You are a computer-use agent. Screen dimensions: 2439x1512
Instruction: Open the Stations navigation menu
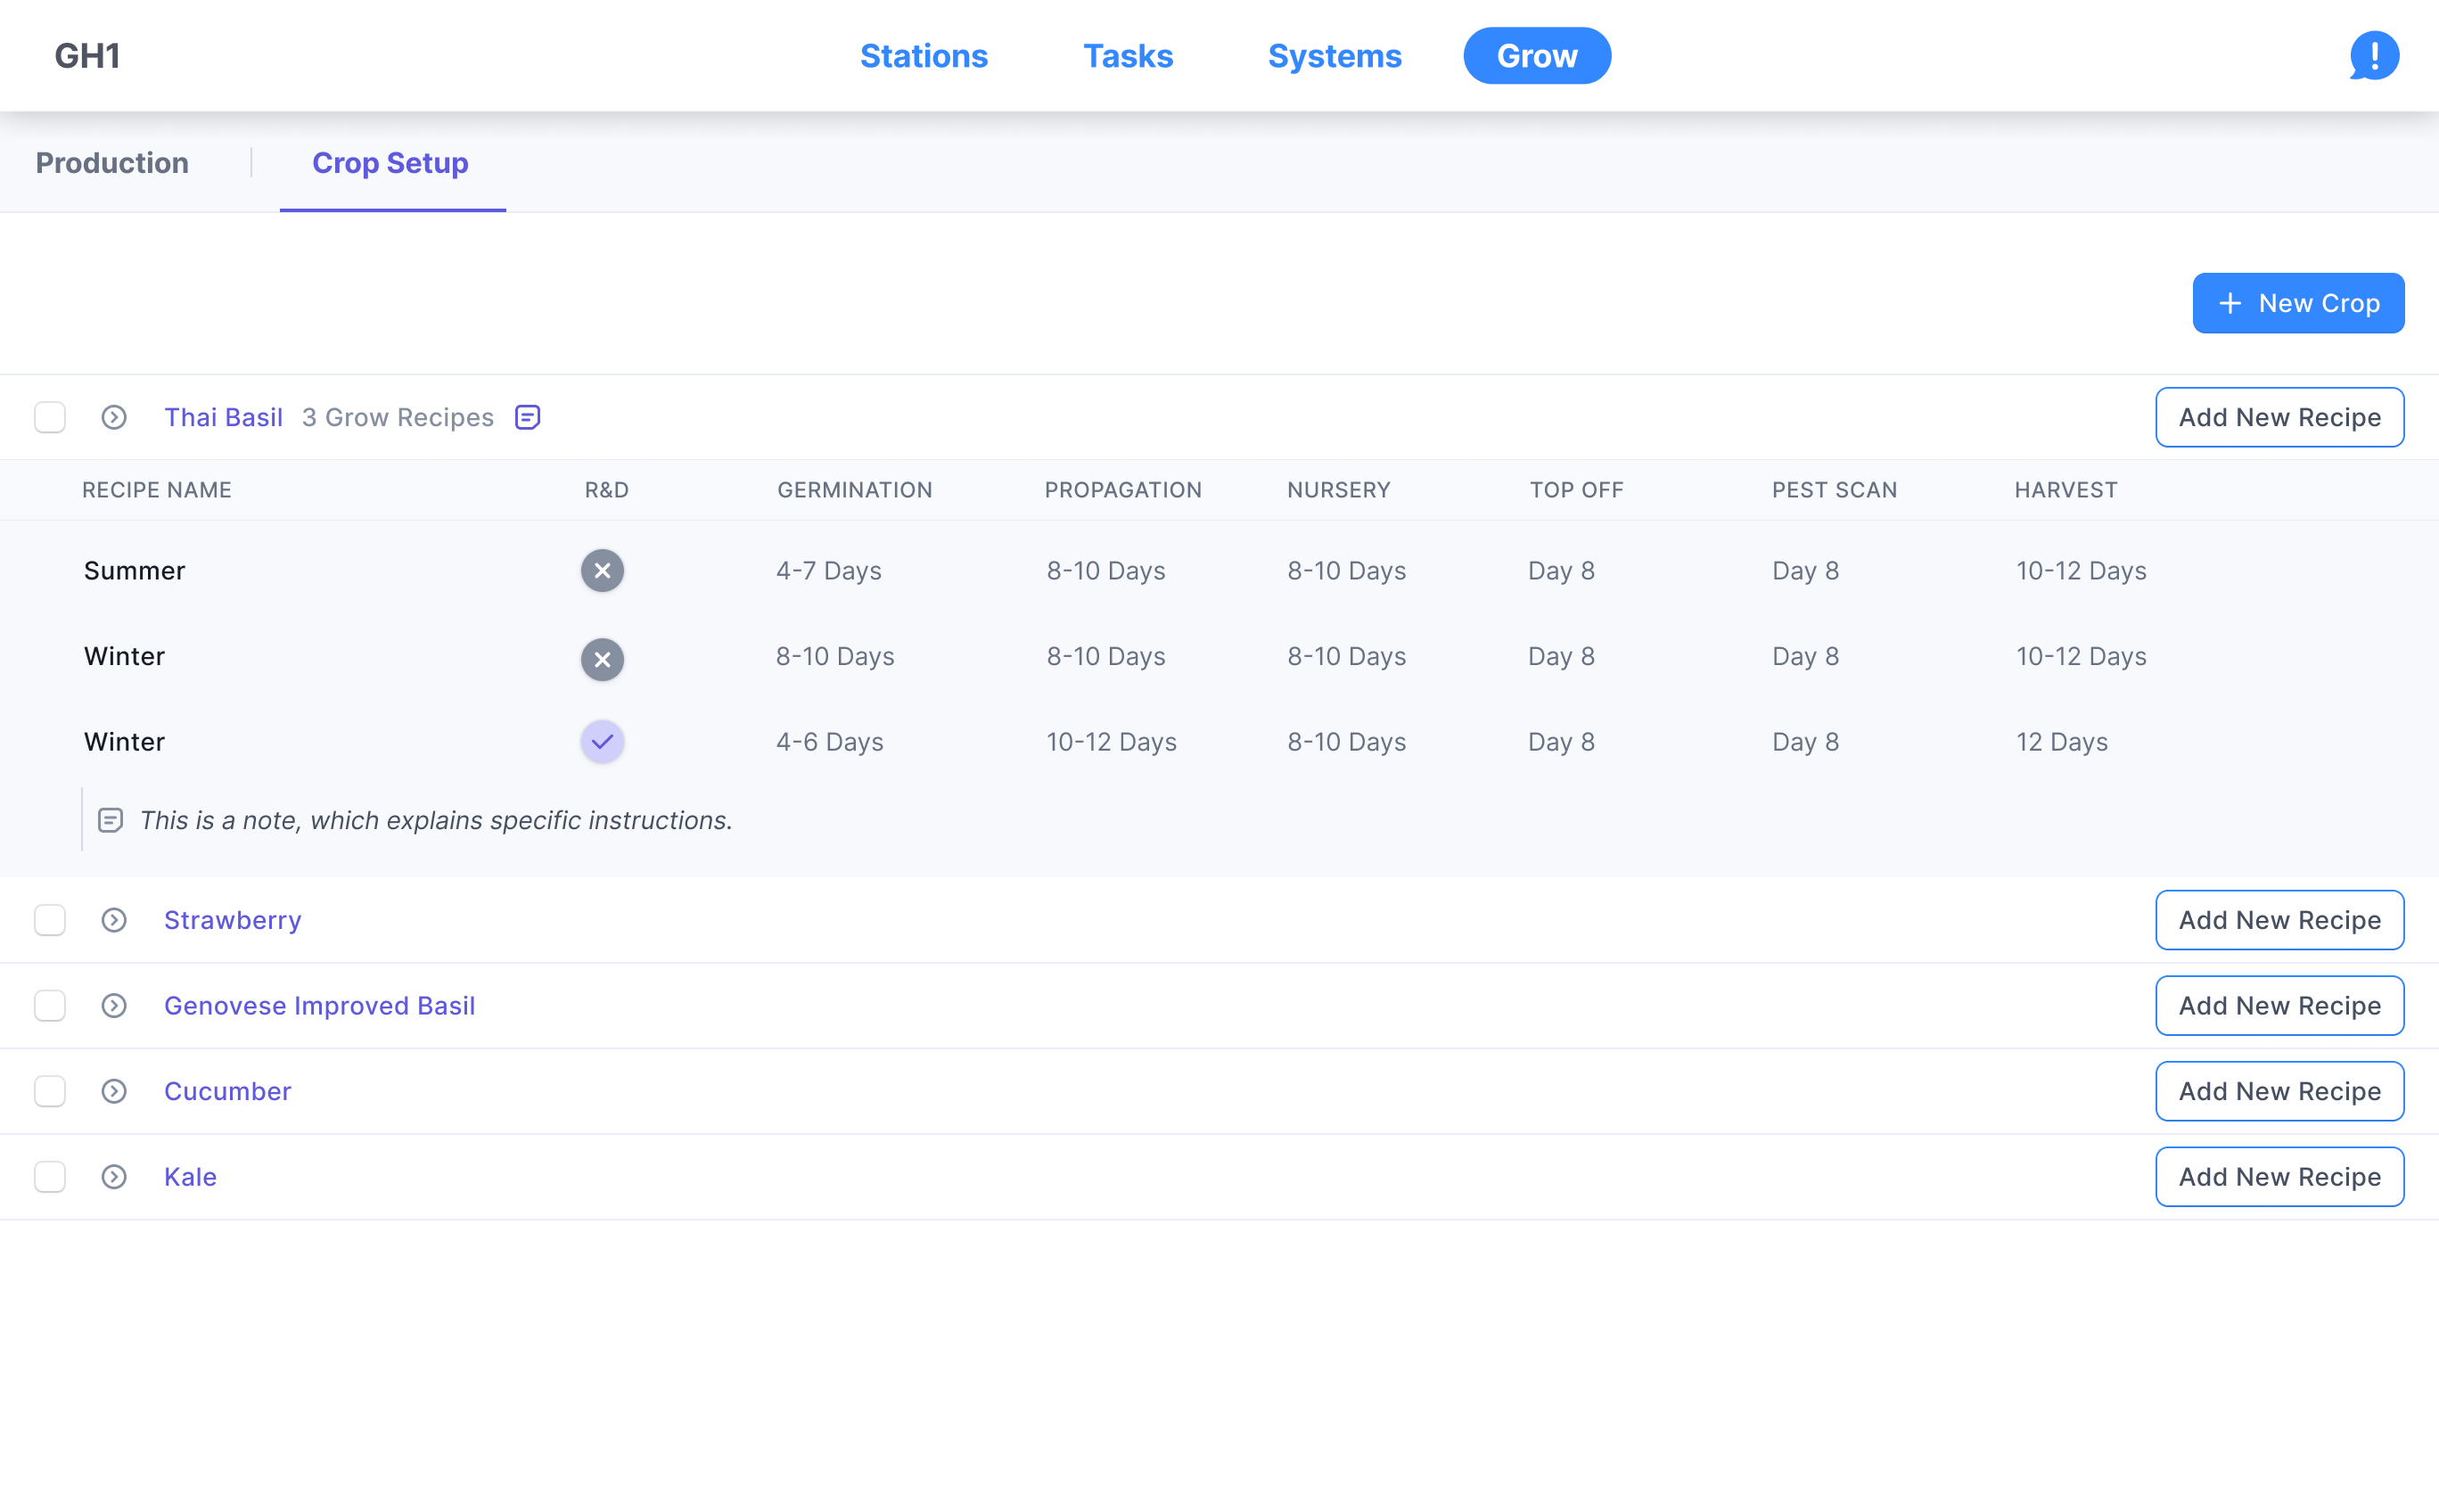pos(923,56)
